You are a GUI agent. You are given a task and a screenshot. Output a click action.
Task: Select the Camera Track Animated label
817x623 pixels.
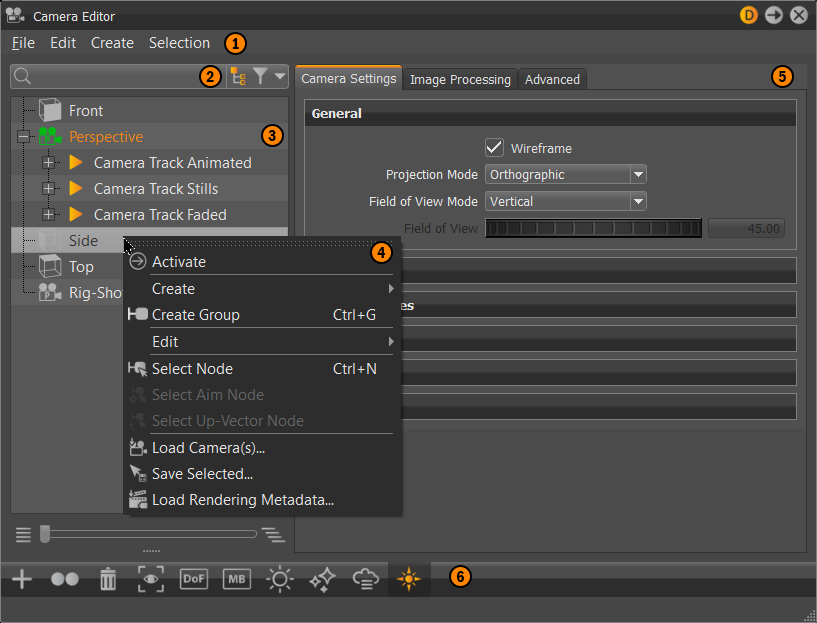tap(172, 163)
